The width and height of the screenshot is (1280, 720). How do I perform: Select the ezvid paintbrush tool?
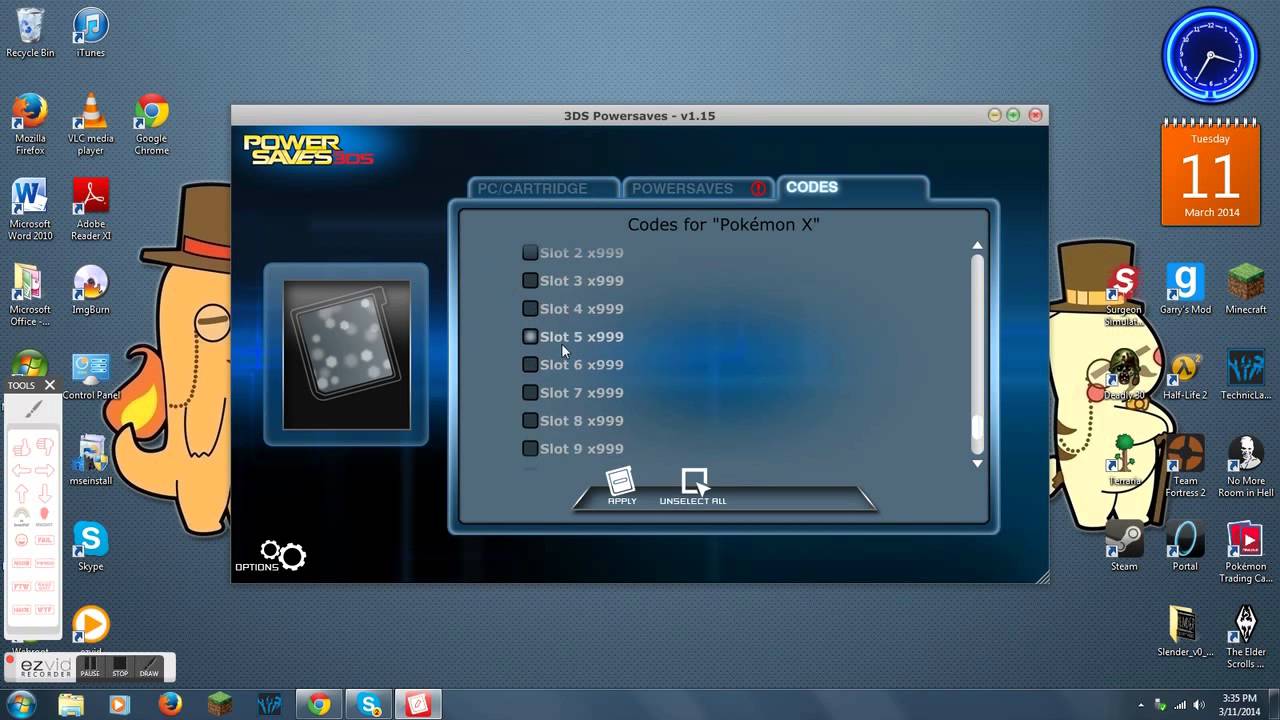(33, 409)
